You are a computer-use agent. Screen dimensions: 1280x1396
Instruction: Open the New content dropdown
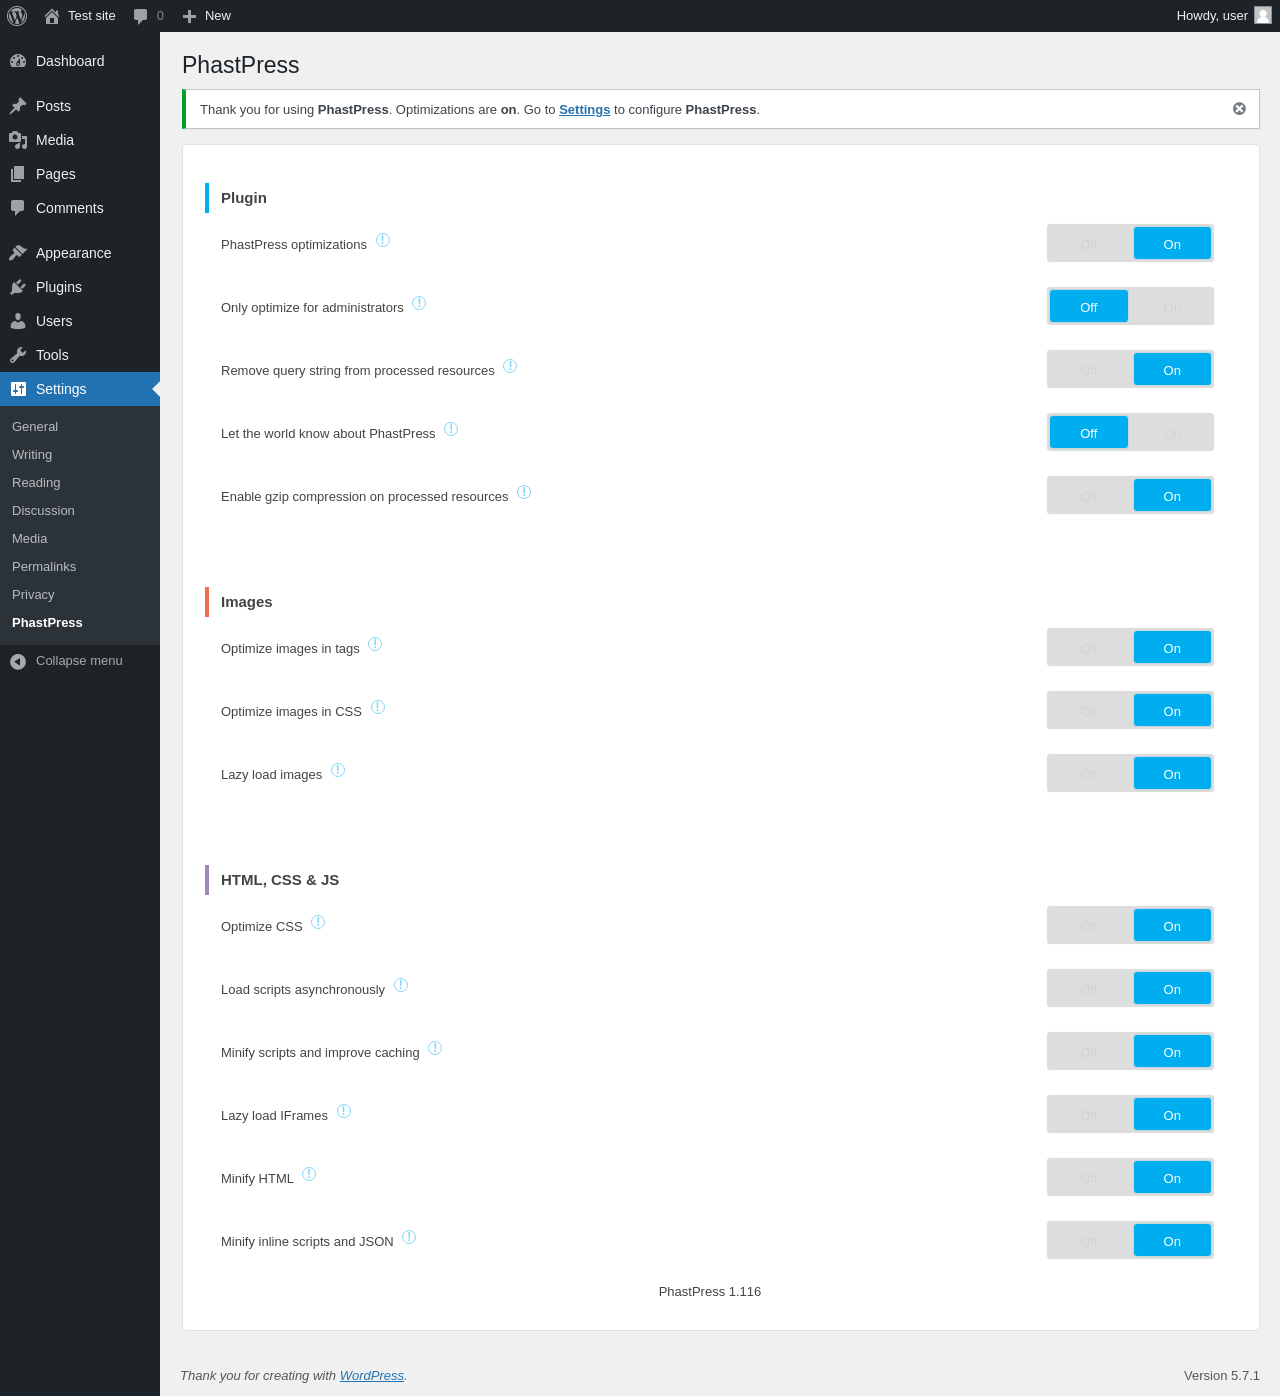207,16
